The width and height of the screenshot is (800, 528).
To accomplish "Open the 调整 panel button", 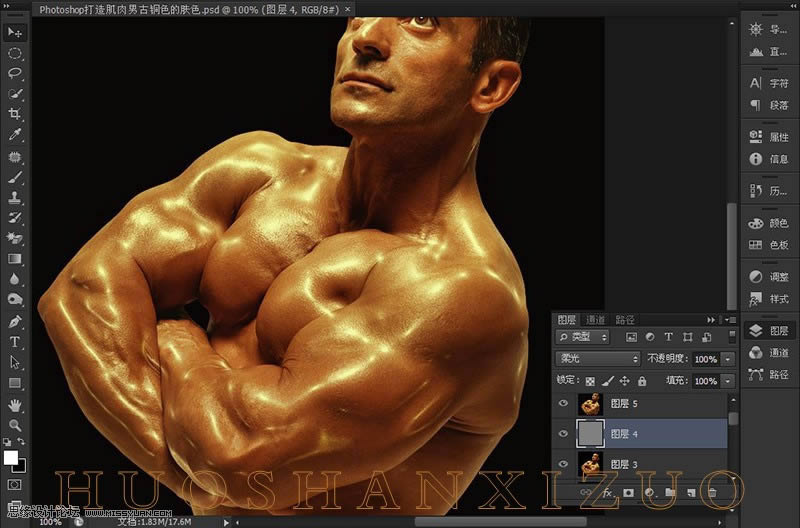I will pos(768,277).
